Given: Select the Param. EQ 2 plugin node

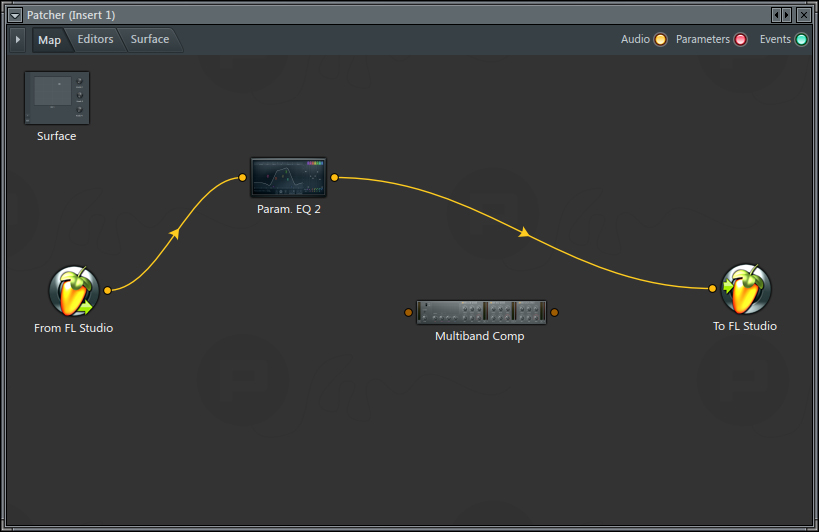Looking at the screenshot, I should coord(288,177).
